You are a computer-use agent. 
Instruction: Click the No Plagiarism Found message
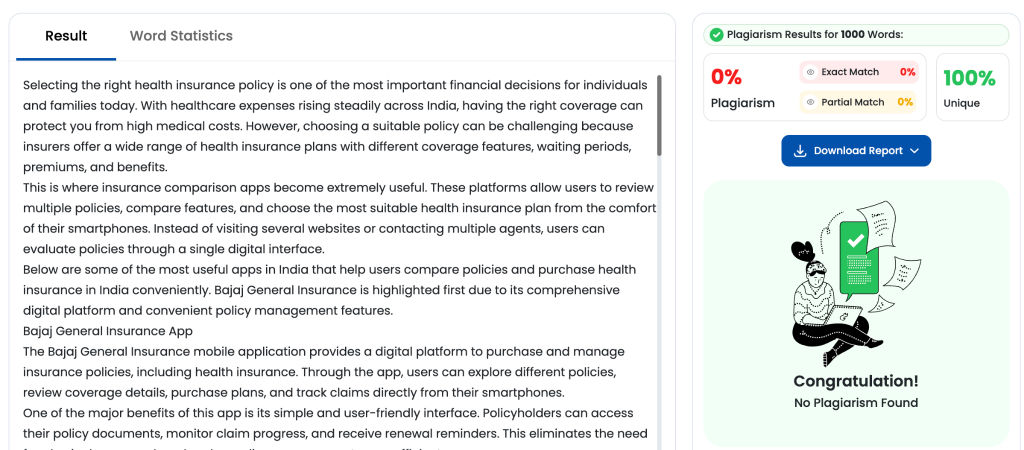(x=855, y=403)
